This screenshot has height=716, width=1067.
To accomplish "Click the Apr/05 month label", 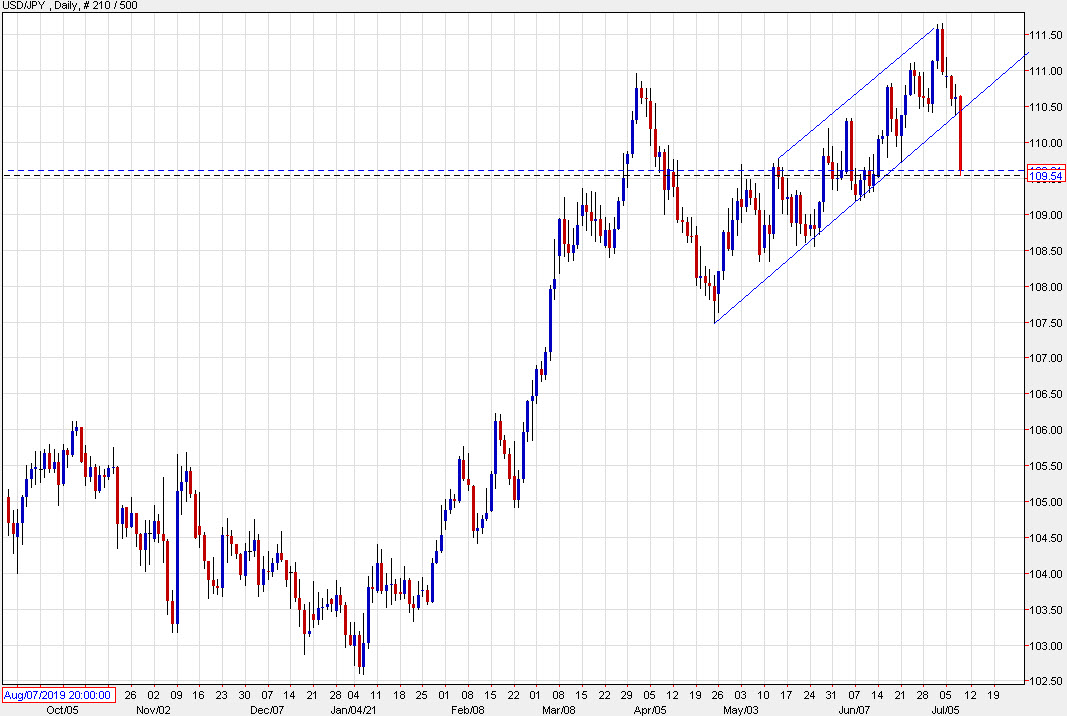I will click(650, 710).
